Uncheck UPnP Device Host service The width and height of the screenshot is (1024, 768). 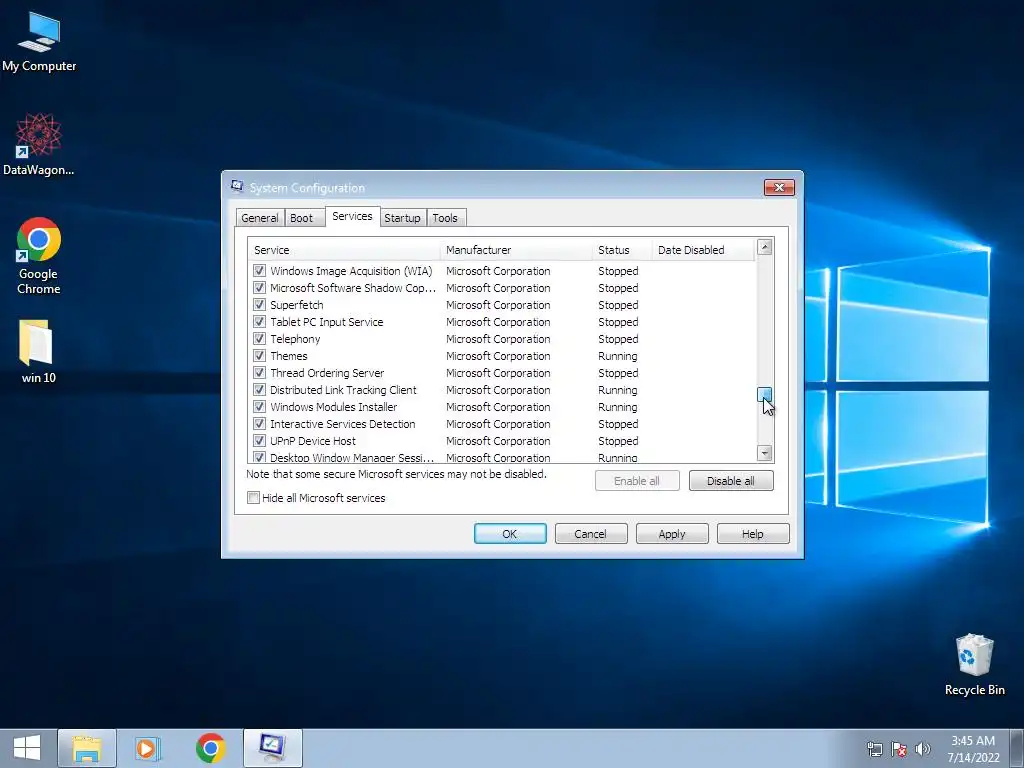coord(259,440)
